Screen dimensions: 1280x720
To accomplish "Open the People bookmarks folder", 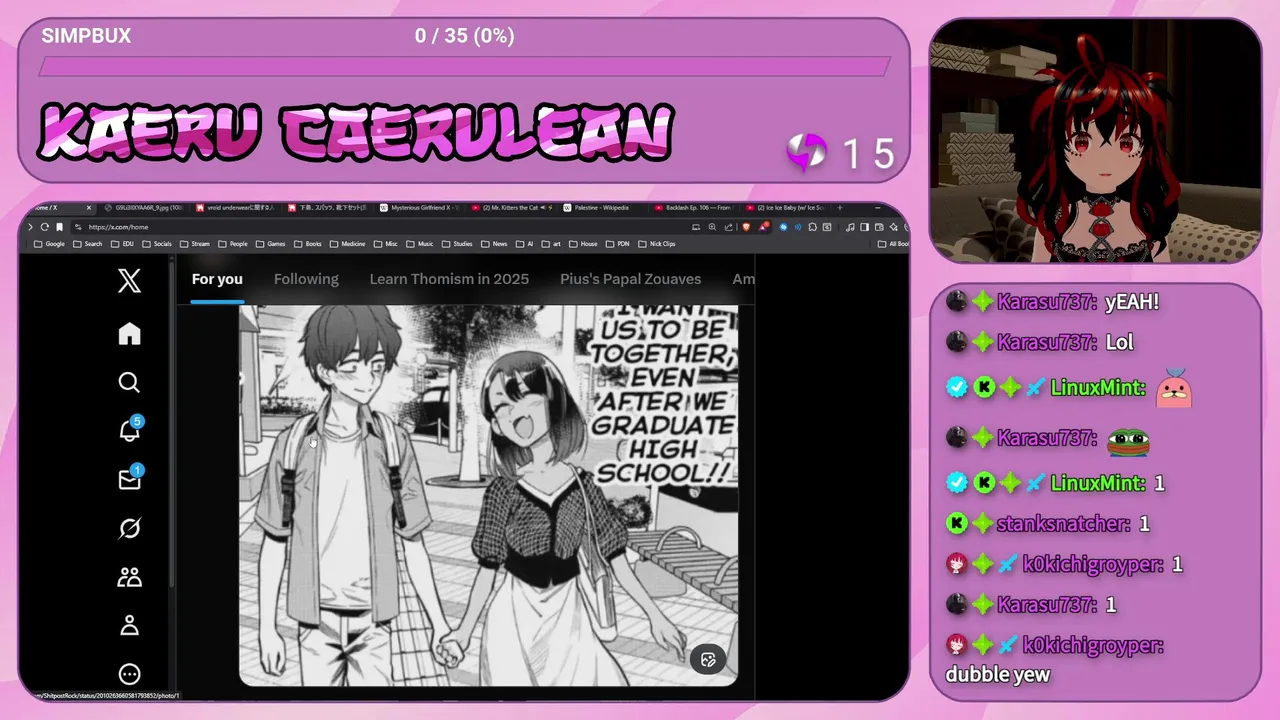I will (232, 244).
